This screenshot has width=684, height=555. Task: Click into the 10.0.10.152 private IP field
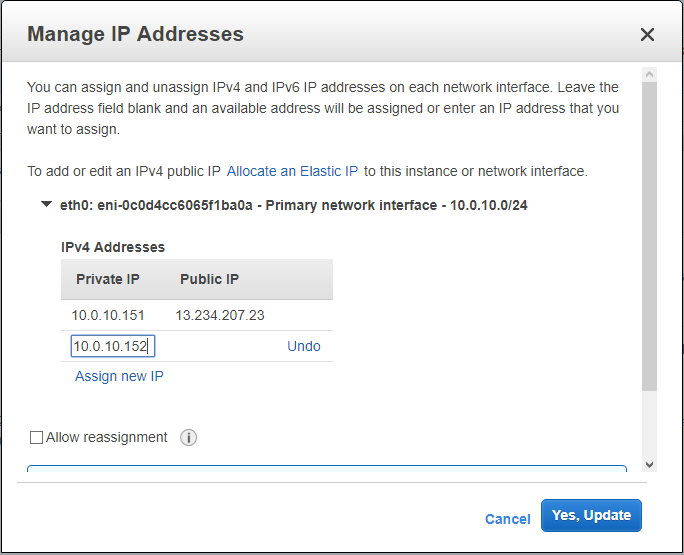112,346
